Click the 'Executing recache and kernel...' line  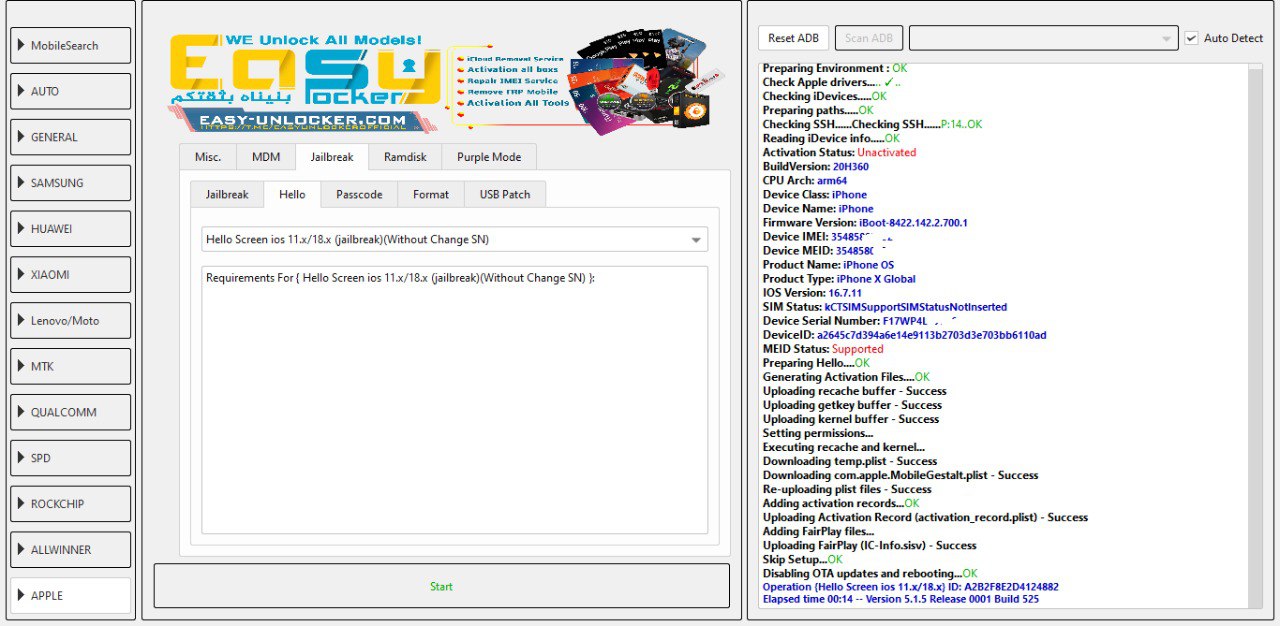[x=844, y=447]
